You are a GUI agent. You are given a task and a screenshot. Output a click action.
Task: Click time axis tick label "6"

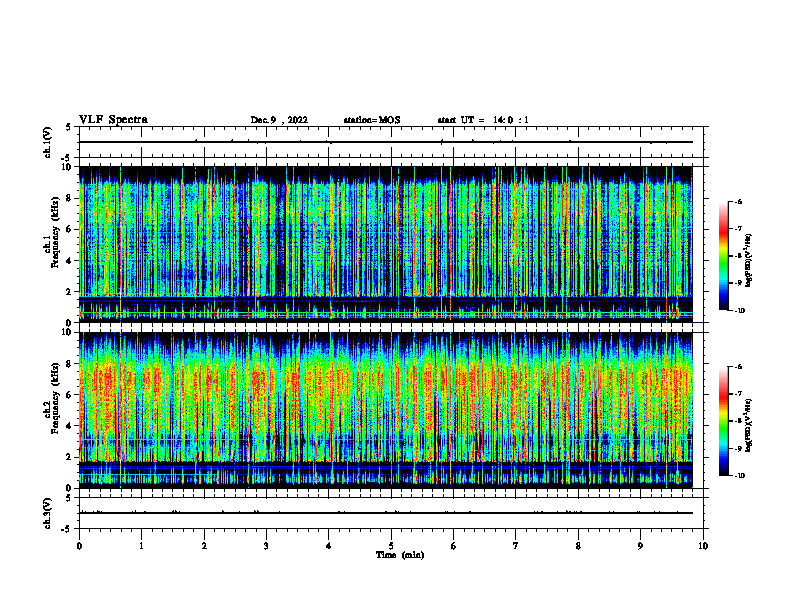[454, 546]
